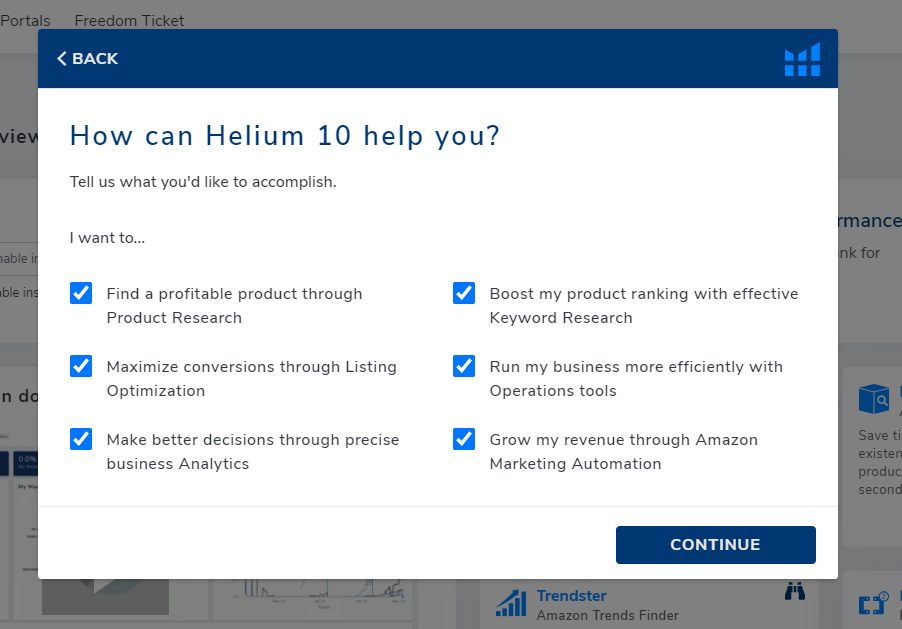
Task: Click the CONTINUE button
Action: tap(716, 544)
